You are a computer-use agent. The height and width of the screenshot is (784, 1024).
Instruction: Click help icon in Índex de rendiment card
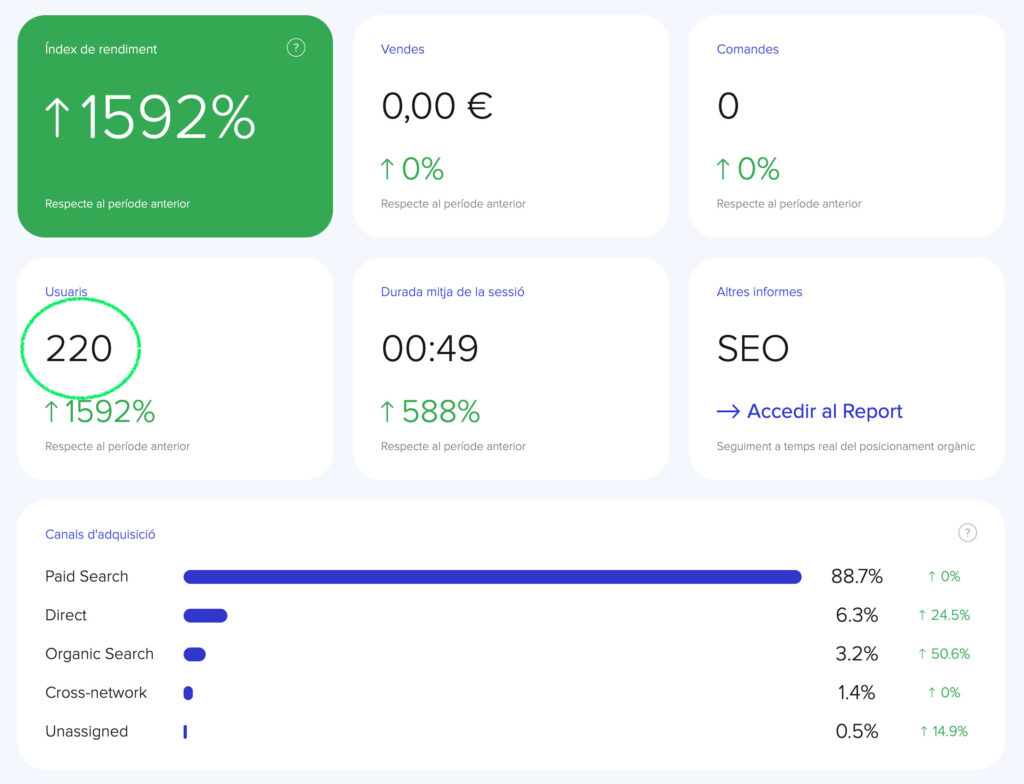pos(296,48)
